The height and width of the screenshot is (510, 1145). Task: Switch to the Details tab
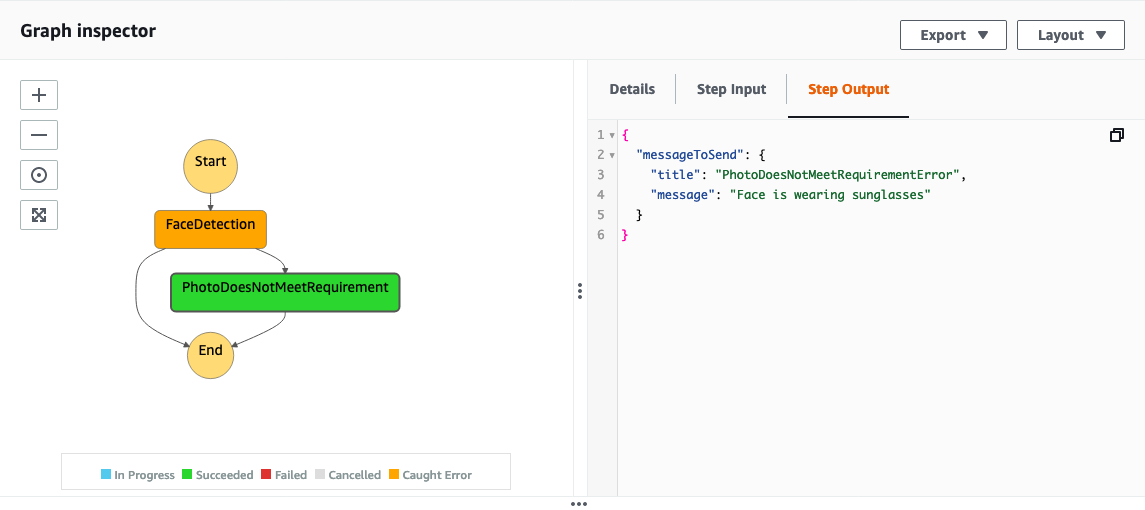632,89
